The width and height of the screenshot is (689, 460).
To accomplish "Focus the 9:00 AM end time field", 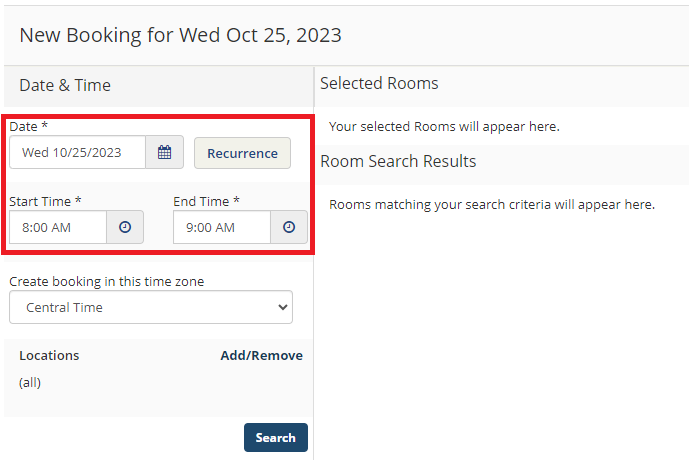I will (222, 227).
